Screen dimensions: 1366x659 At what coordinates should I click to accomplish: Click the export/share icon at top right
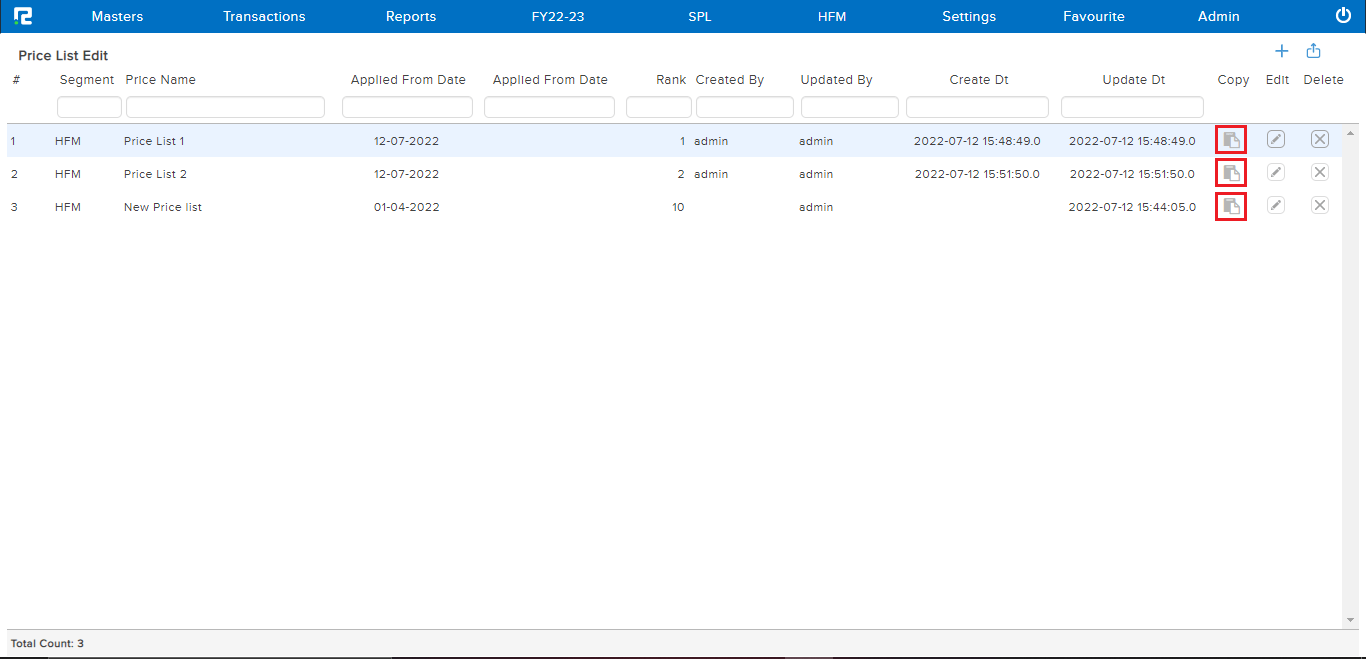(x=1314, y=51)
